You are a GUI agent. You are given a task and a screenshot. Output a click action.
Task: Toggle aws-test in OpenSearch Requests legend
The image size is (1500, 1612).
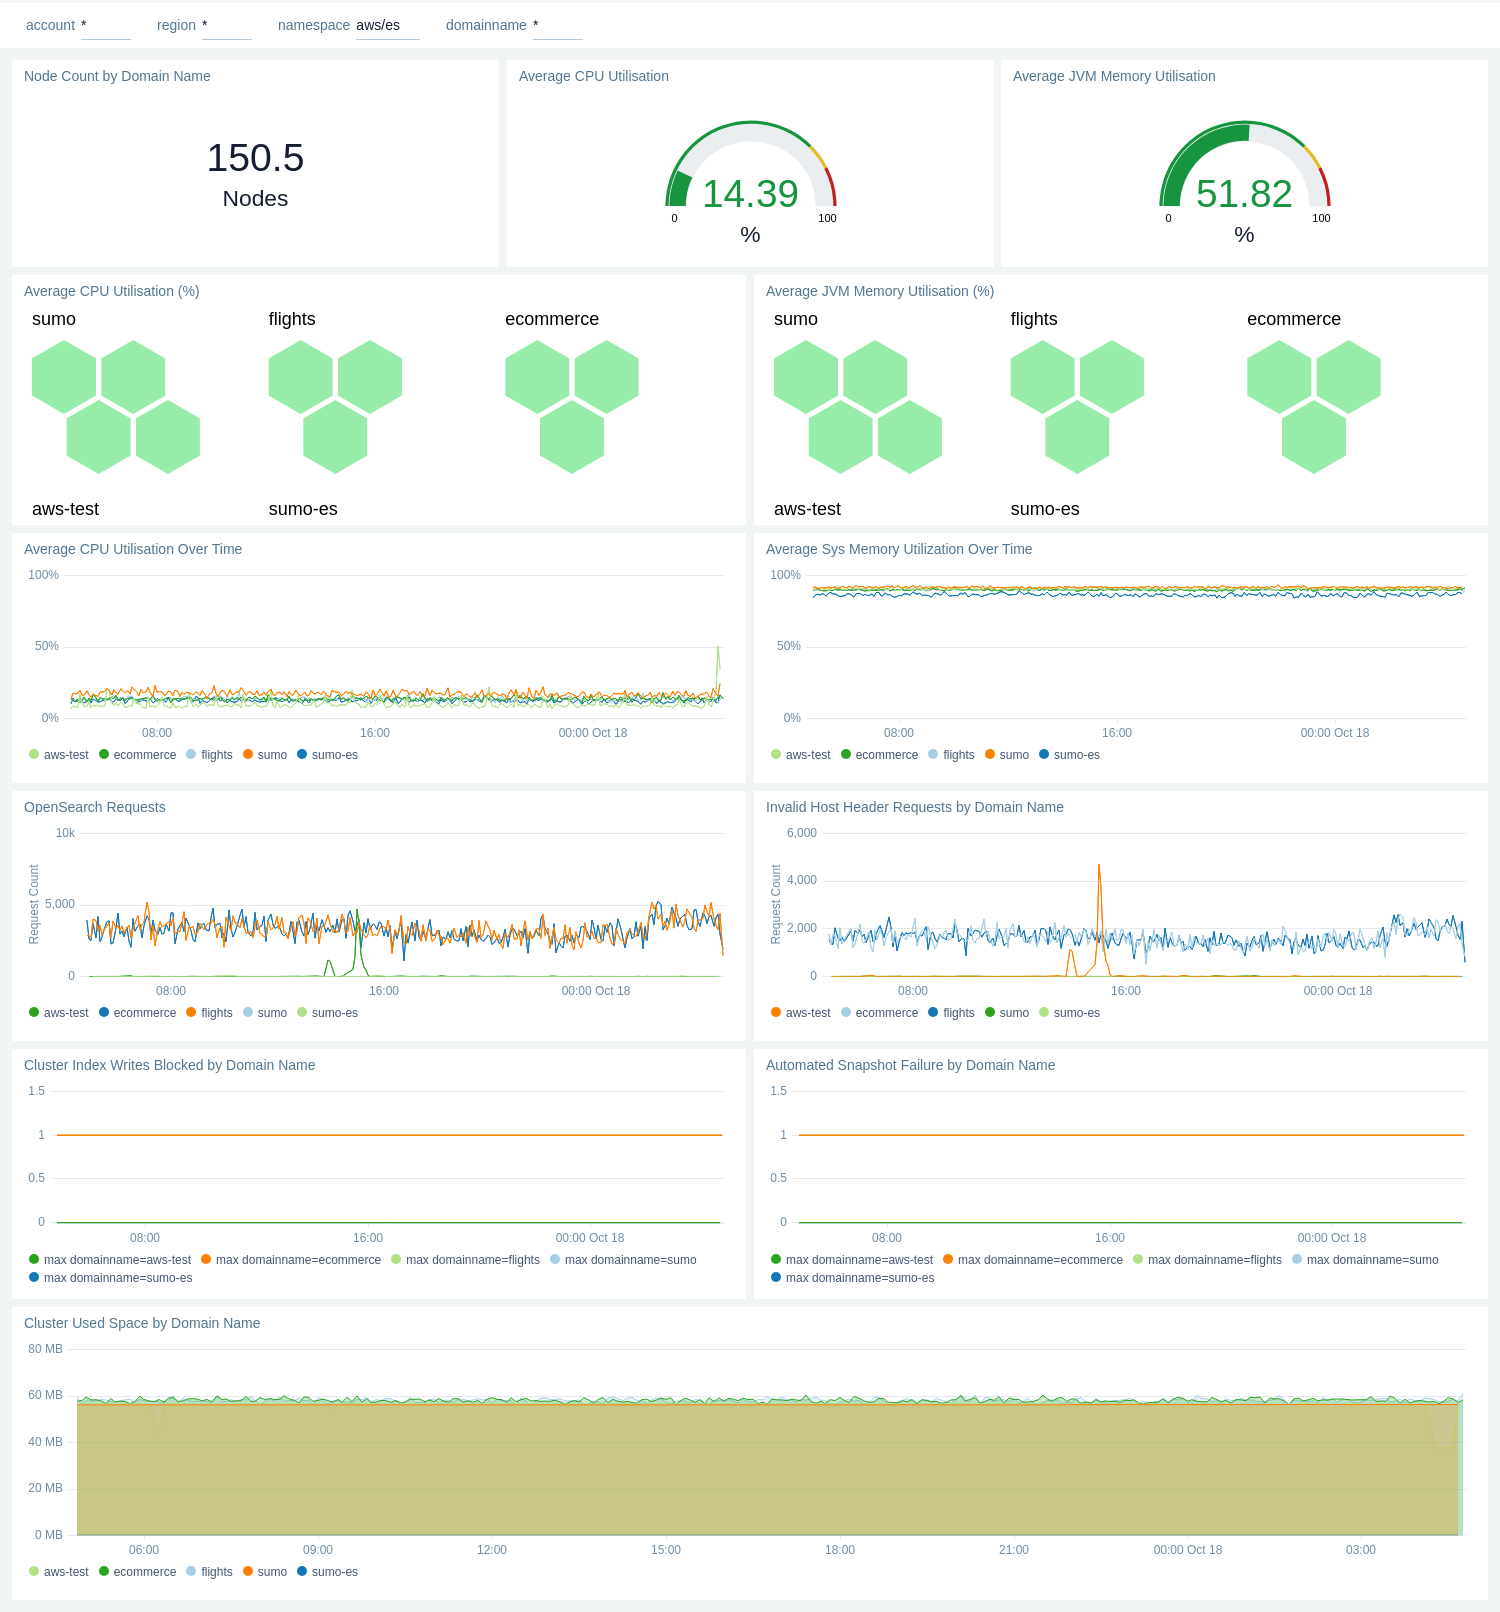59,1013
